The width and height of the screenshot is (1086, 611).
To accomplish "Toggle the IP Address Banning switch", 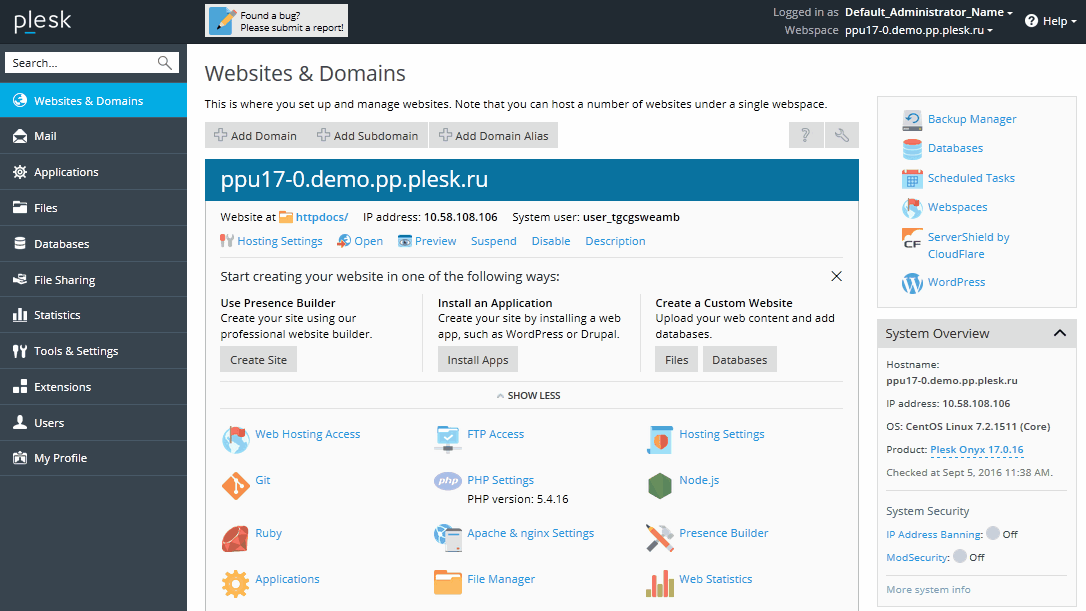I will pyautogui.click(x=993, y=534).
